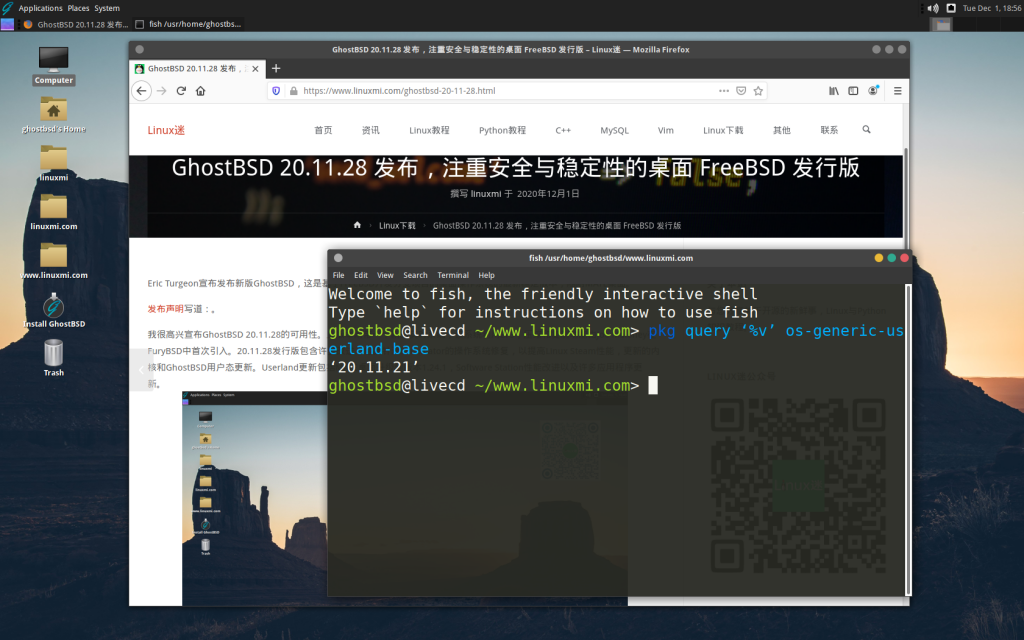The image size is (1024, 640).
Task: Open Linux下载 navigation link
Action: pyautogui.click(x=723, y=130)
